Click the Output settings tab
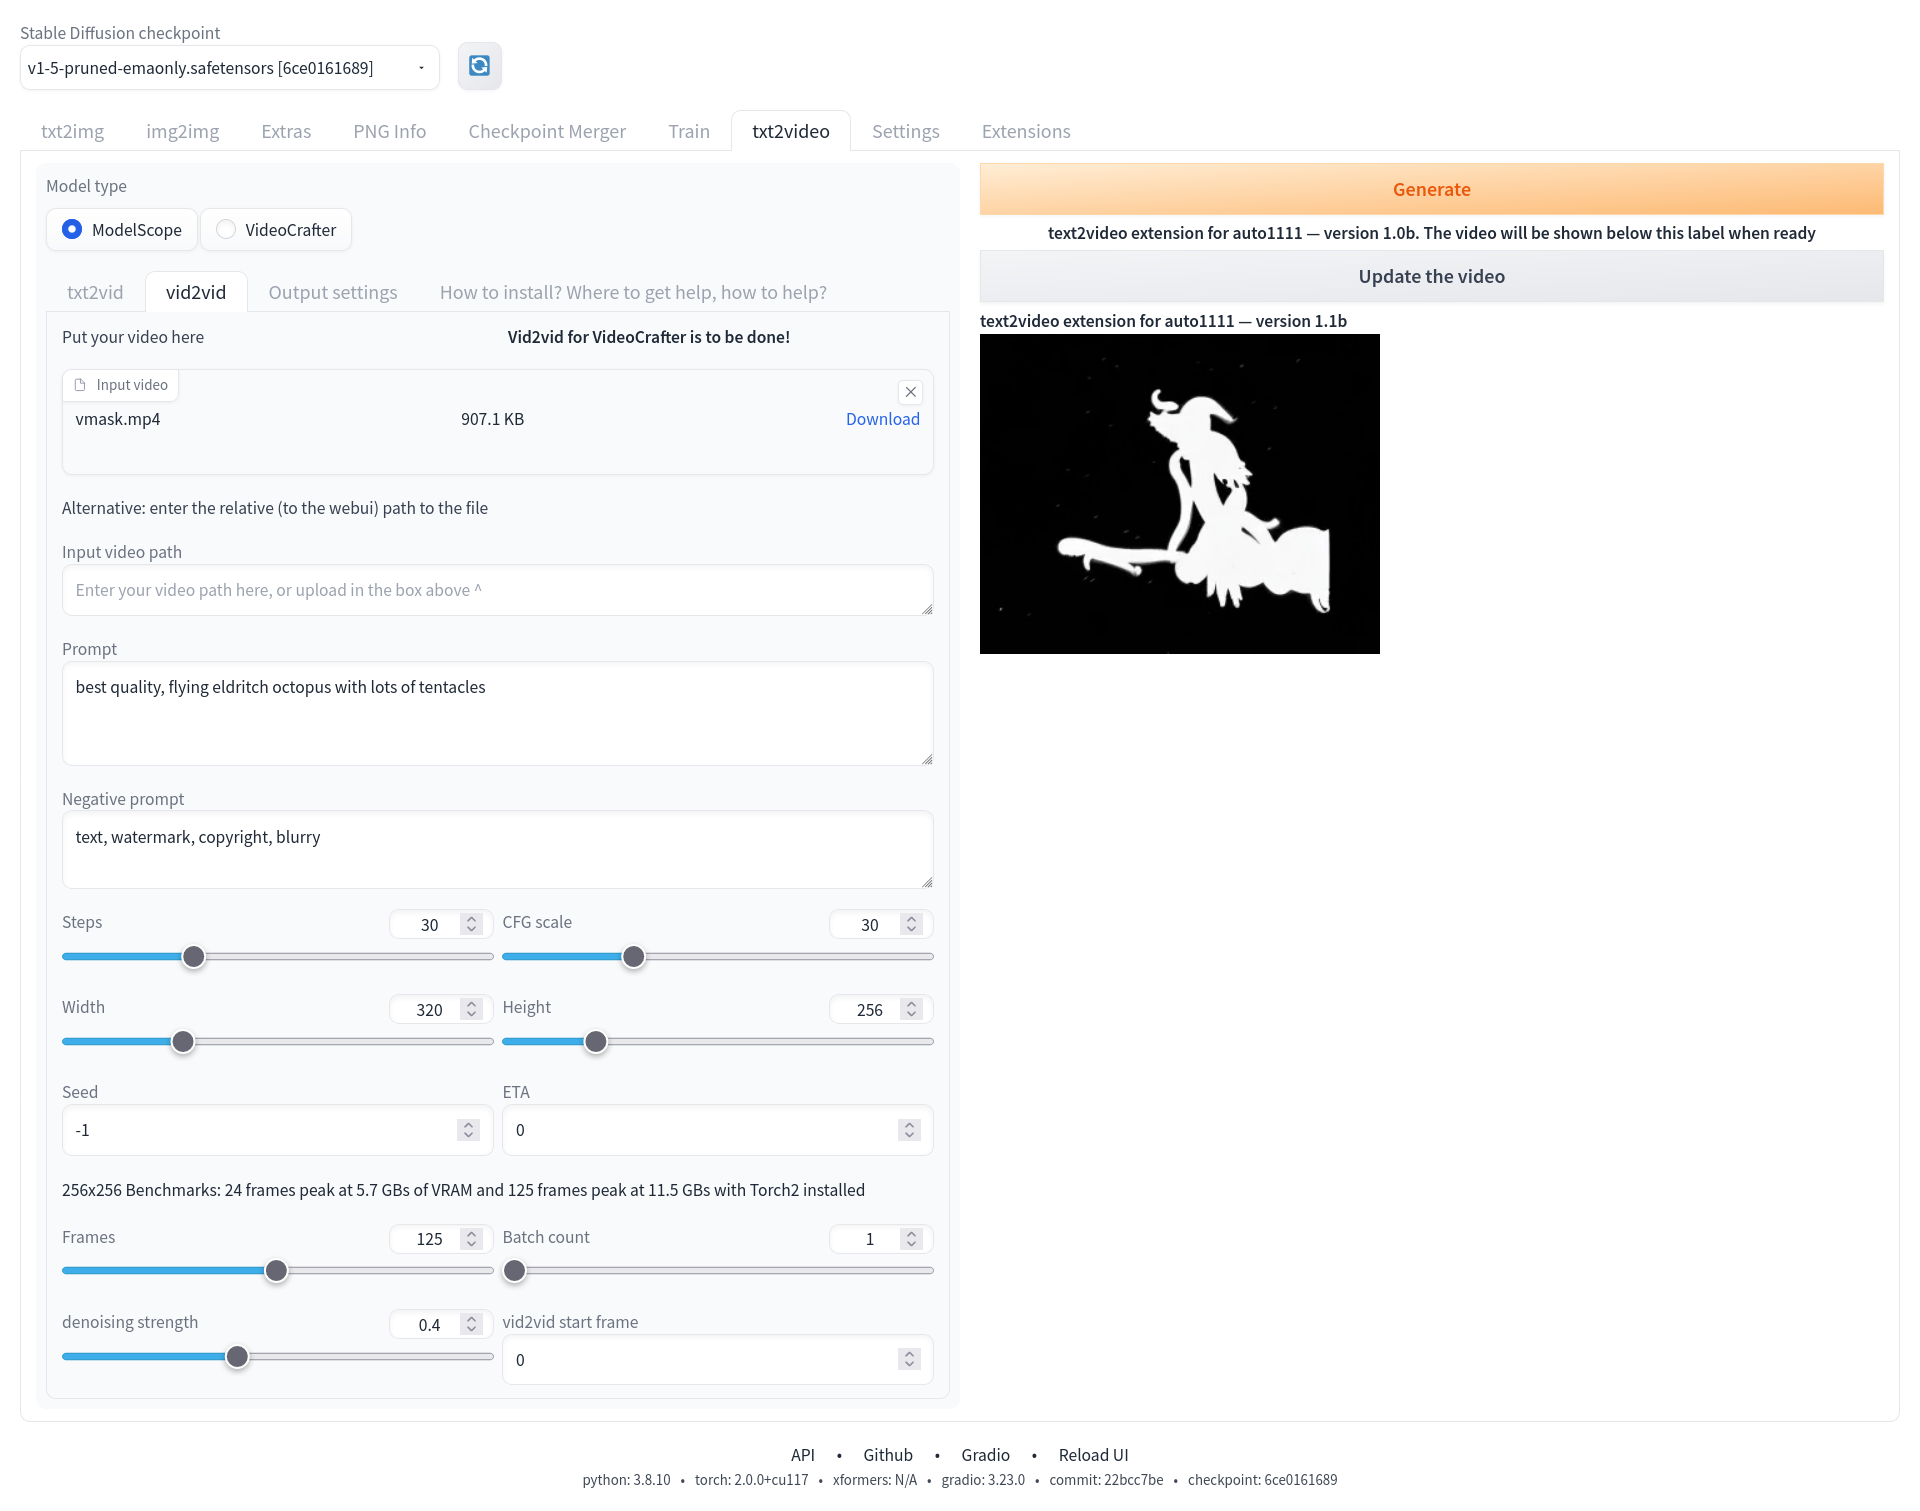The width and height of the screenshot is (1920, 1511). (x=334, y=290)
